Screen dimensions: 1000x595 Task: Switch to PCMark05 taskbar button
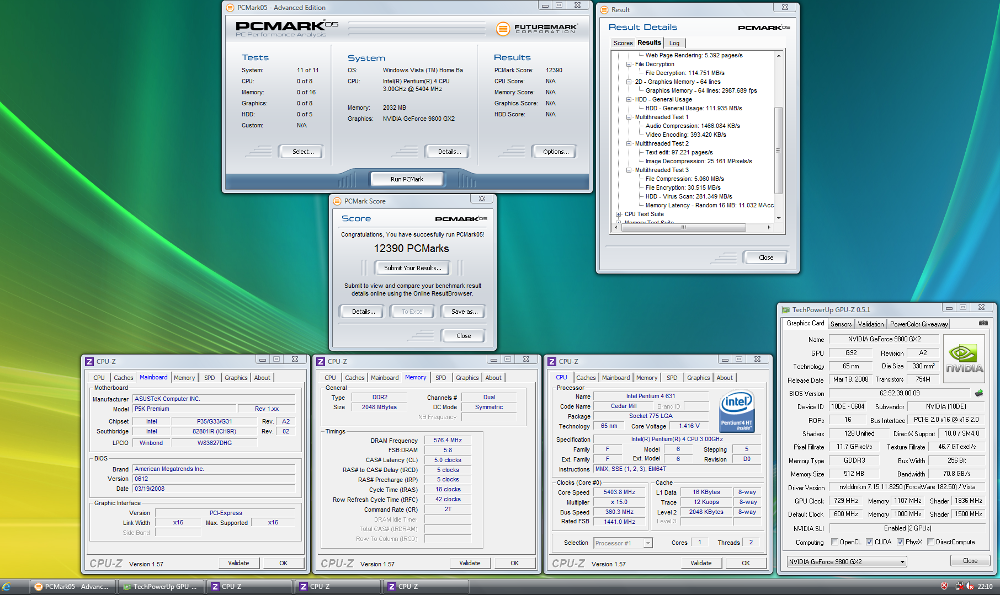click(x=72, y=587)
